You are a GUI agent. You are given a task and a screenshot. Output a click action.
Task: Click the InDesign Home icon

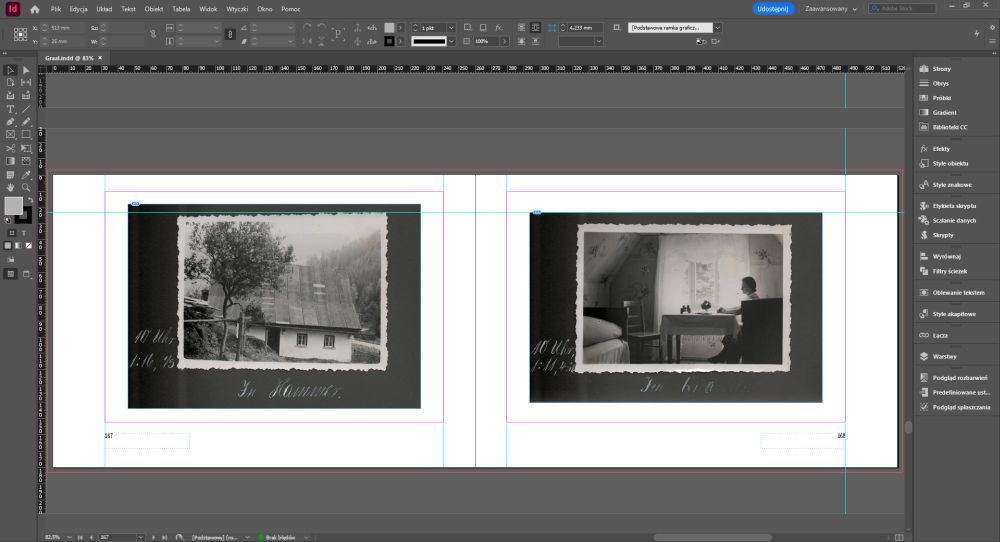point(34,9)
